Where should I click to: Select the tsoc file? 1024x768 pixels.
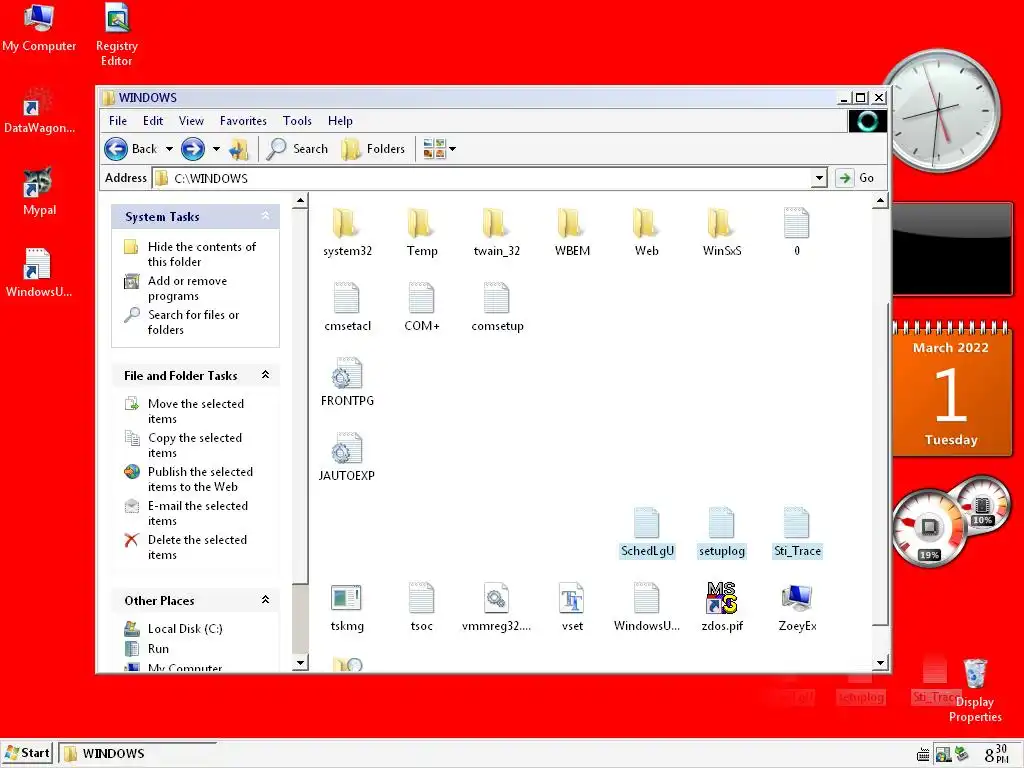(x=422, y=607)
